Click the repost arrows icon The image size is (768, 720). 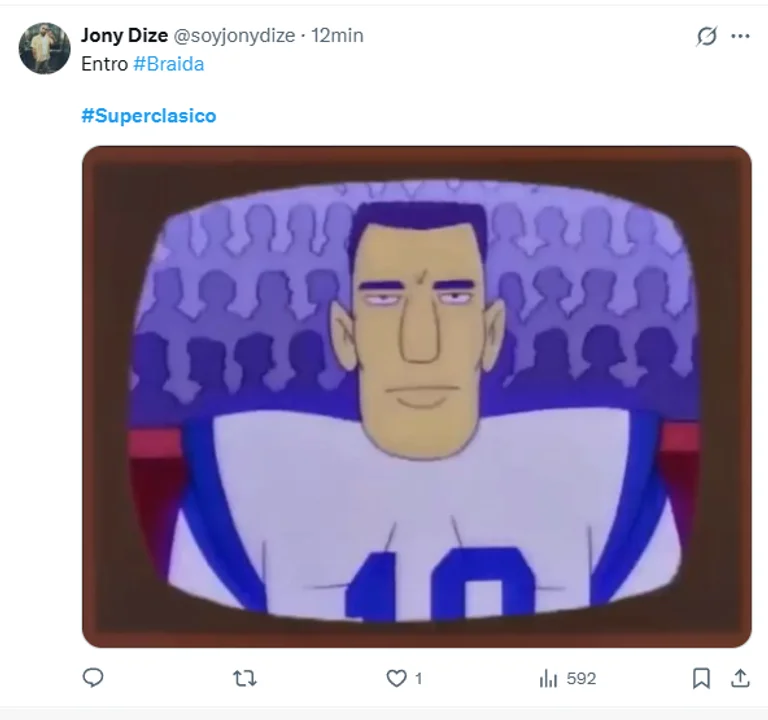244,678
